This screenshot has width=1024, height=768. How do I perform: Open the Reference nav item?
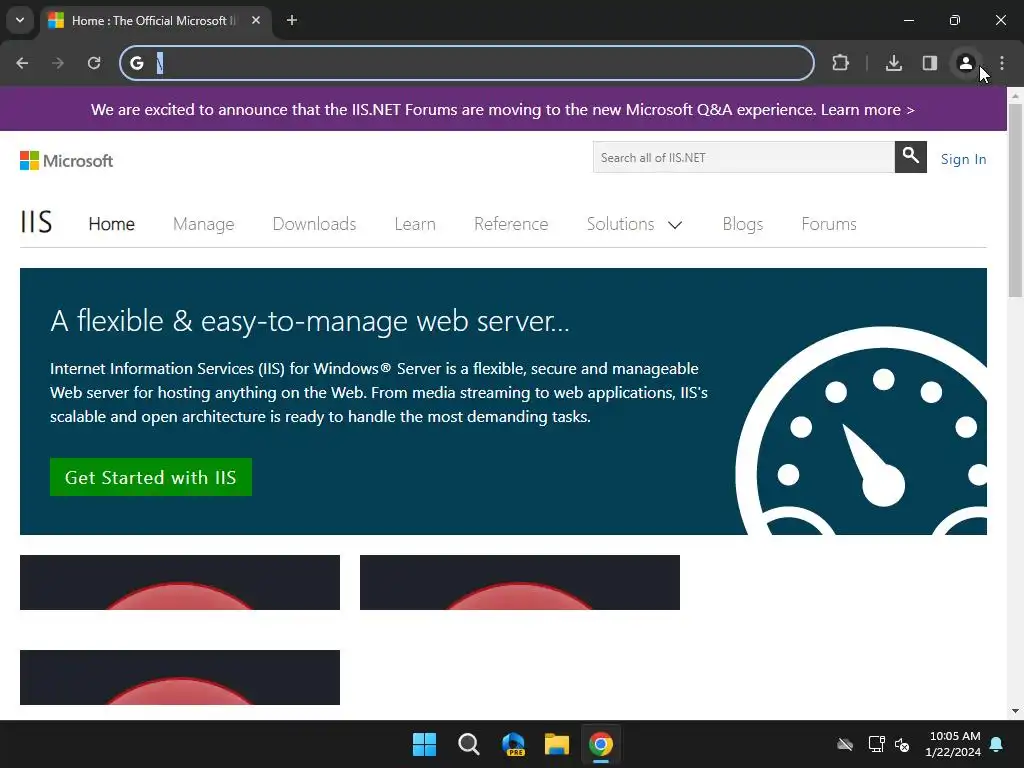click(x=511, y=224)
